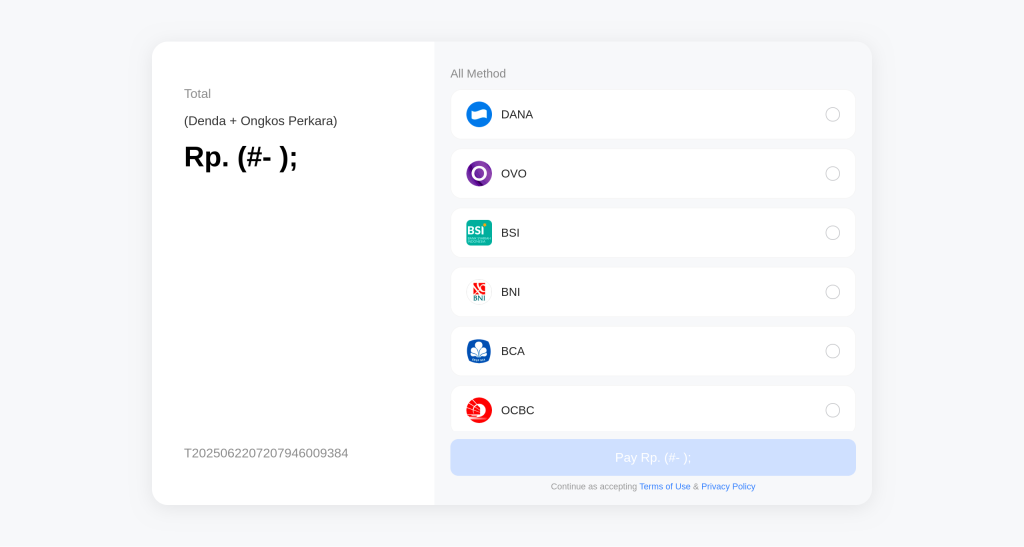Select the BCA radio button
1024x547 pixels.
[832, 351]
